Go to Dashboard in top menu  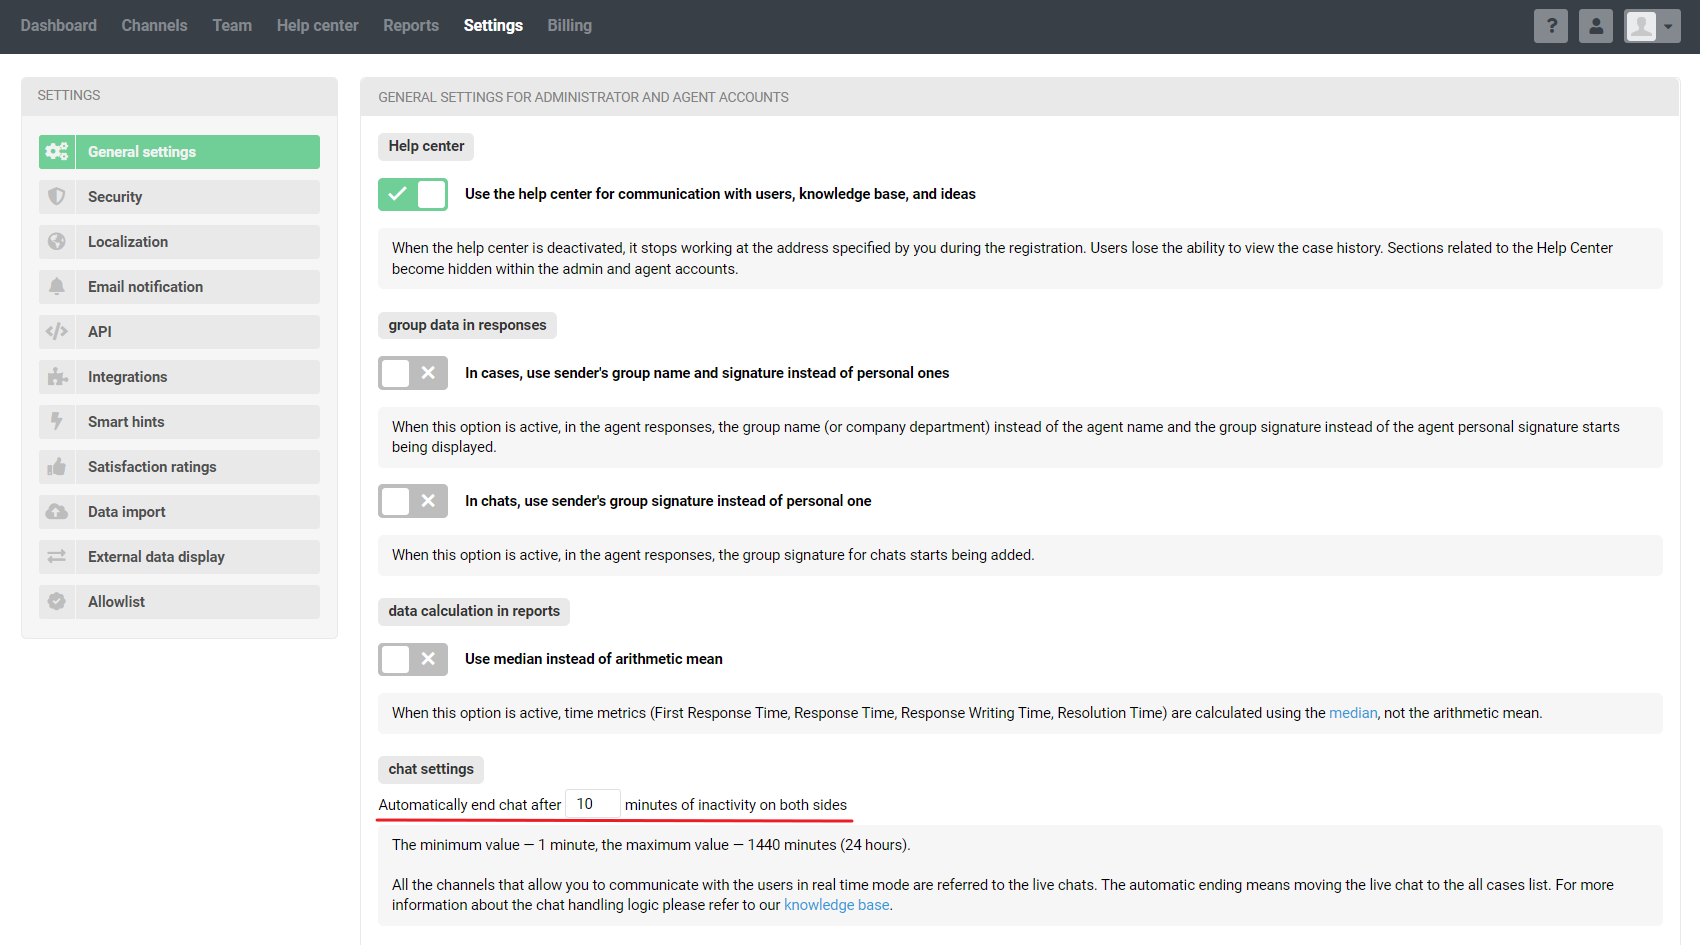point(59,26)
